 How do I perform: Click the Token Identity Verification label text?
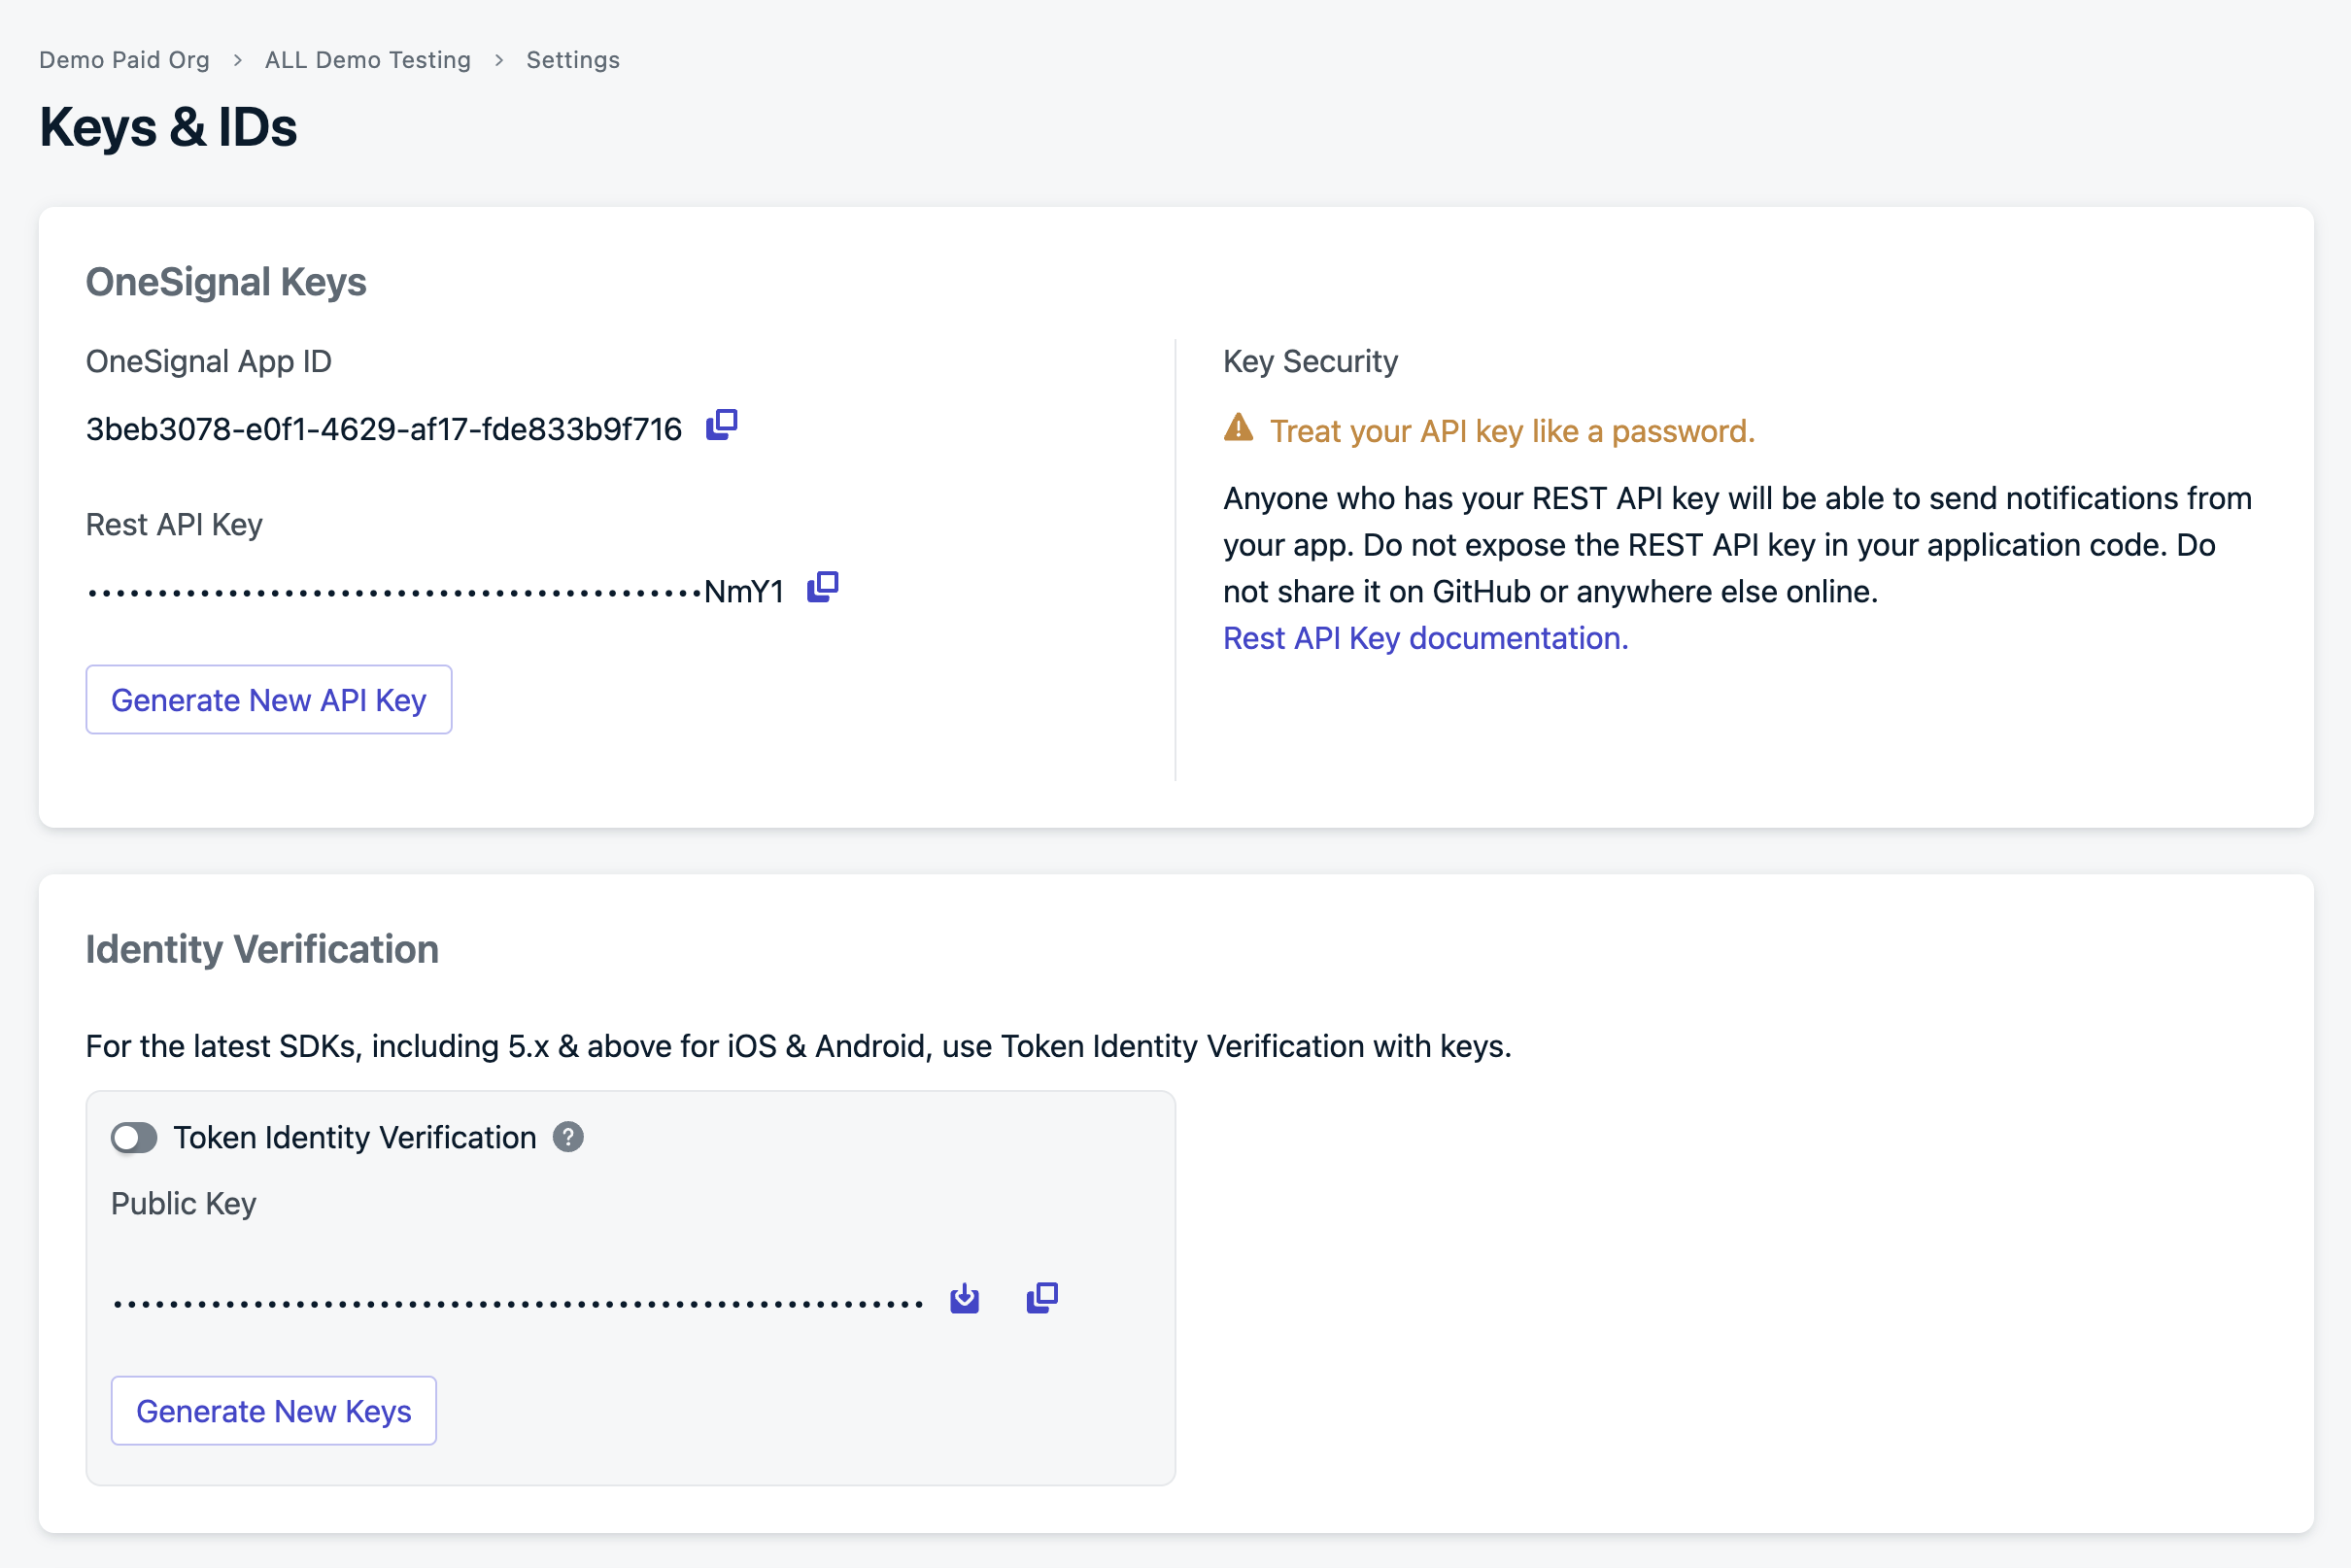pyautogui.click(x=355, y=1138)
